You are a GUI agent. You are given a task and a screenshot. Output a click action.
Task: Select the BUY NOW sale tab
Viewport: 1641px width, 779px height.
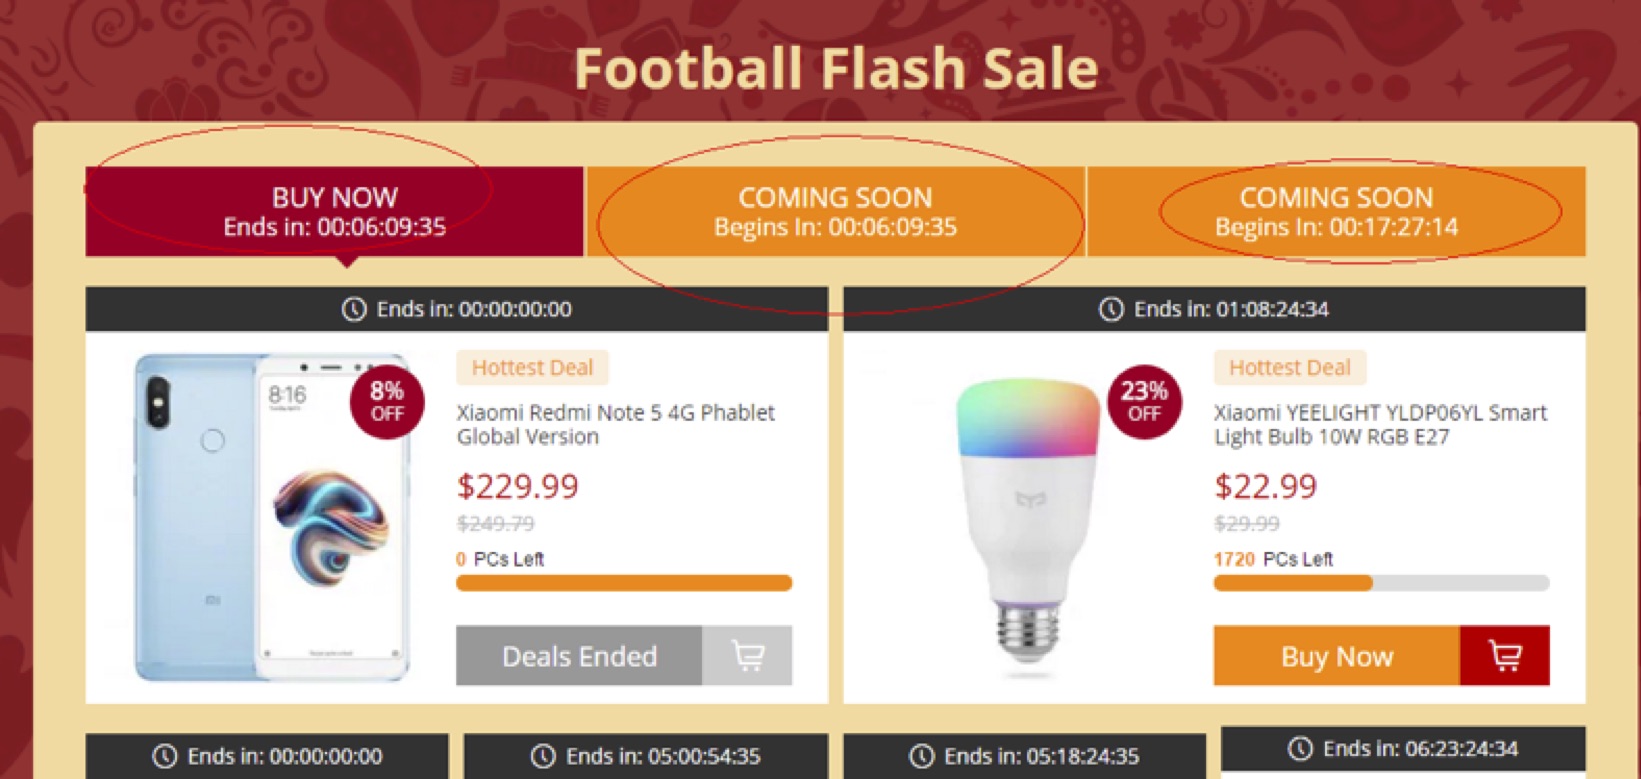pyautogui.click(x=334, y=212)
